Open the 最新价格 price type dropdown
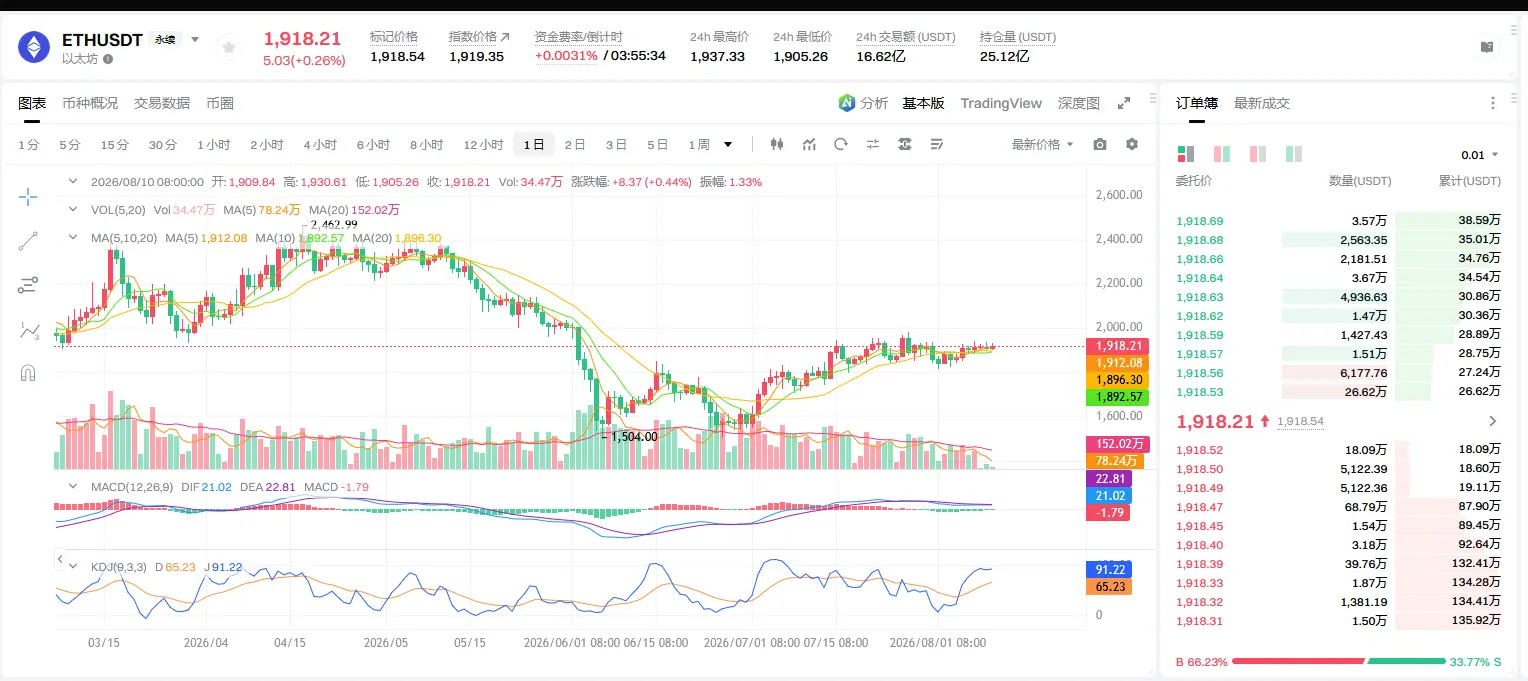The height and width of the screenshot is (681, 1528). point(1042,144)
